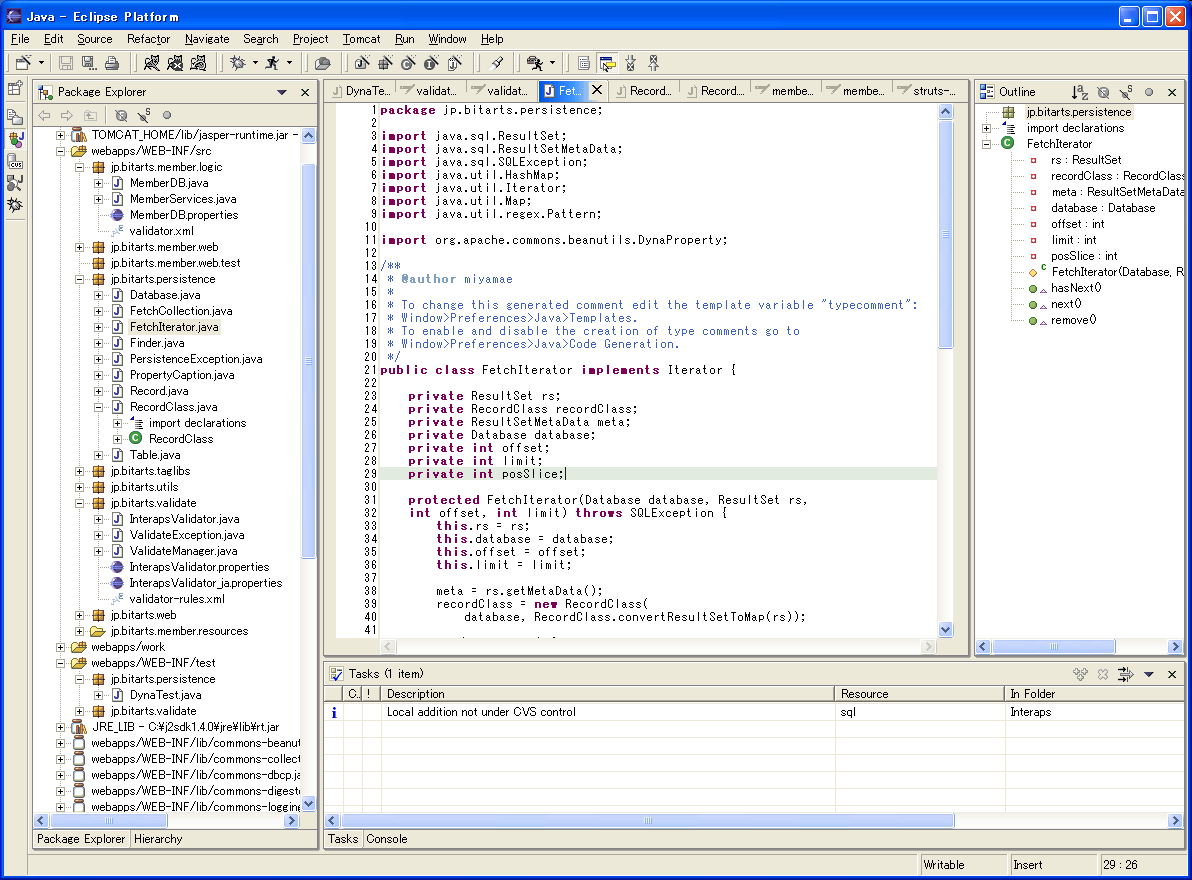Open the Filter Tasks icon in Tasks view
This screenshot has width=1192, height=880.
[1125, 674]
